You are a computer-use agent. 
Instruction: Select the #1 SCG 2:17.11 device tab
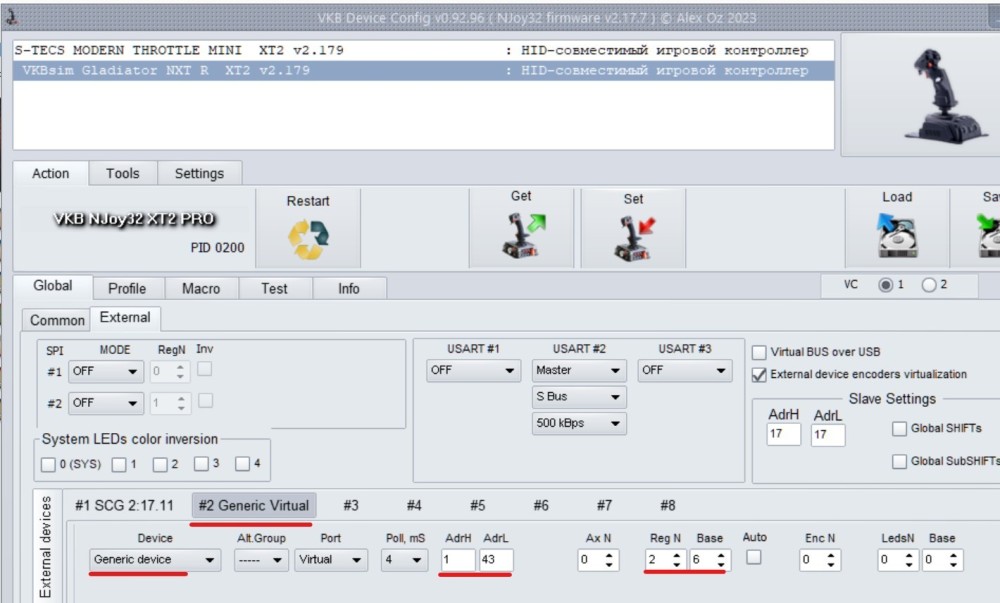tap(124, 505)
